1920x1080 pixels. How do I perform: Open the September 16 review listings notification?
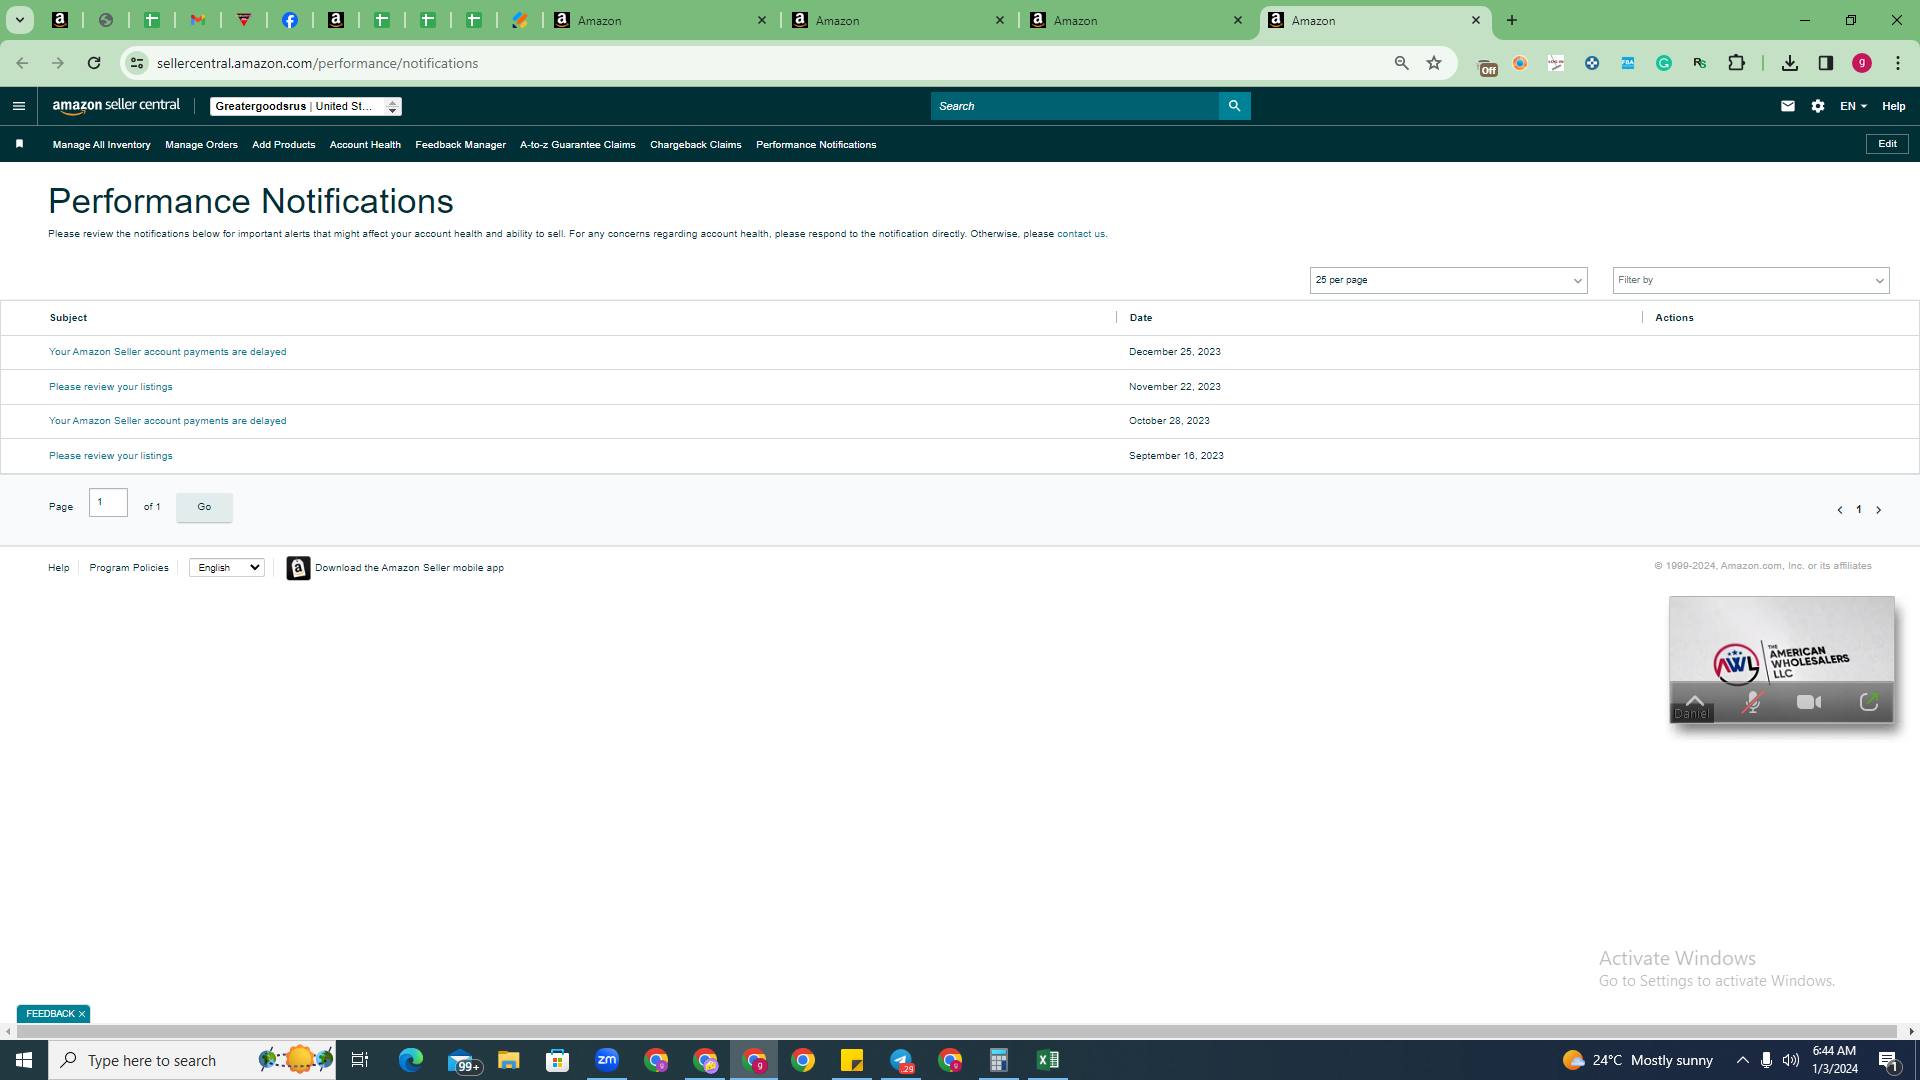click(110, 456)
